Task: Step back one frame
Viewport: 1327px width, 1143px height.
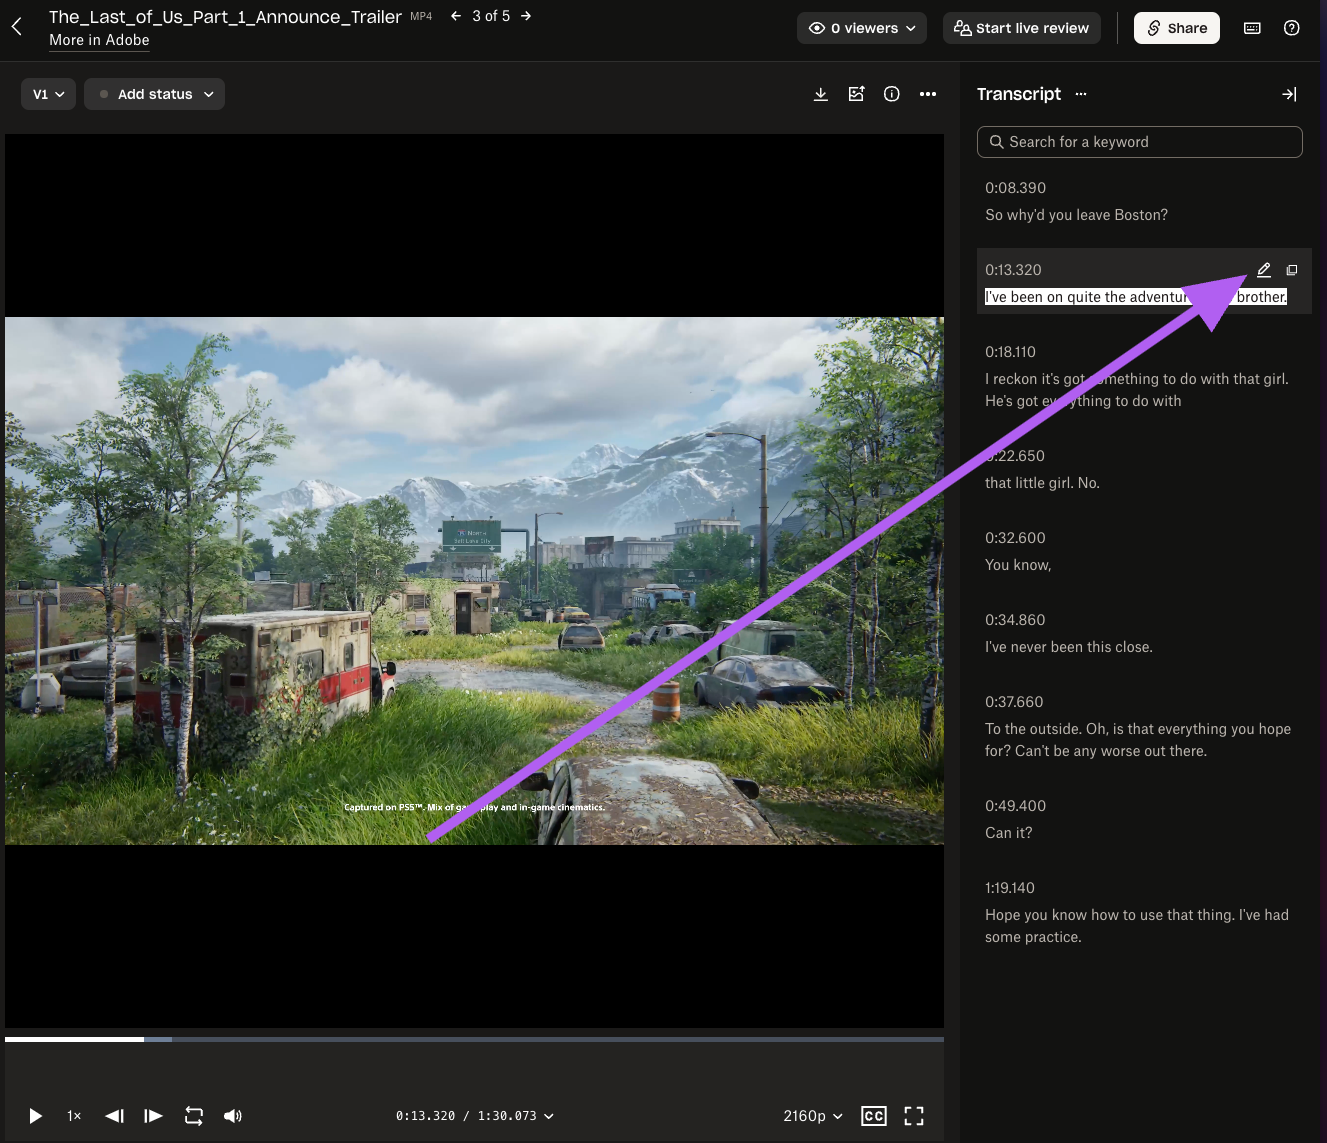Action: click(115, 1116)
